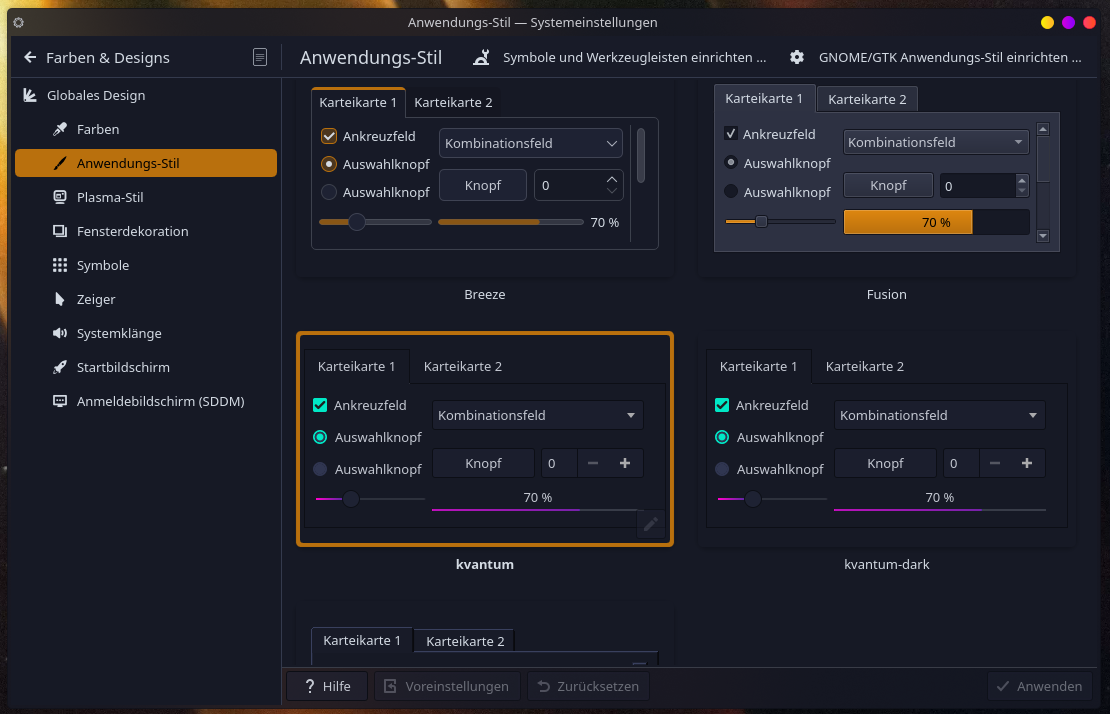The width and height of the screenshot is (1110, 714).
Task: Click the back arrow beside Farben & Designs
Action: (x=30, y=58)
